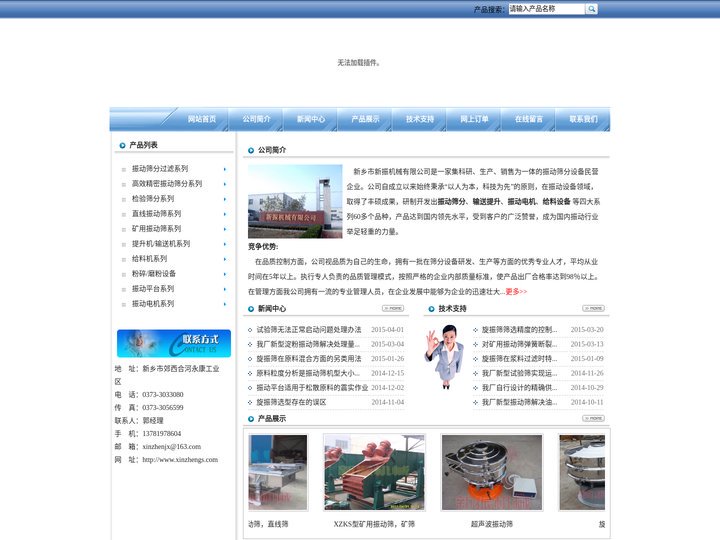Open 技术支持 navigation menu item

(420, 119)
